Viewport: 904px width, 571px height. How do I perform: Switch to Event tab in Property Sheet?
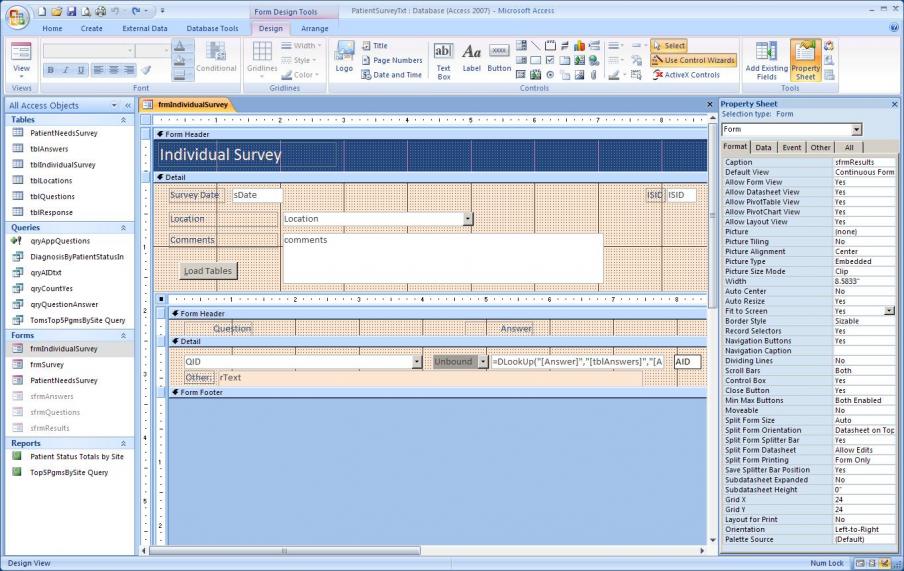(x=792, y=148)
